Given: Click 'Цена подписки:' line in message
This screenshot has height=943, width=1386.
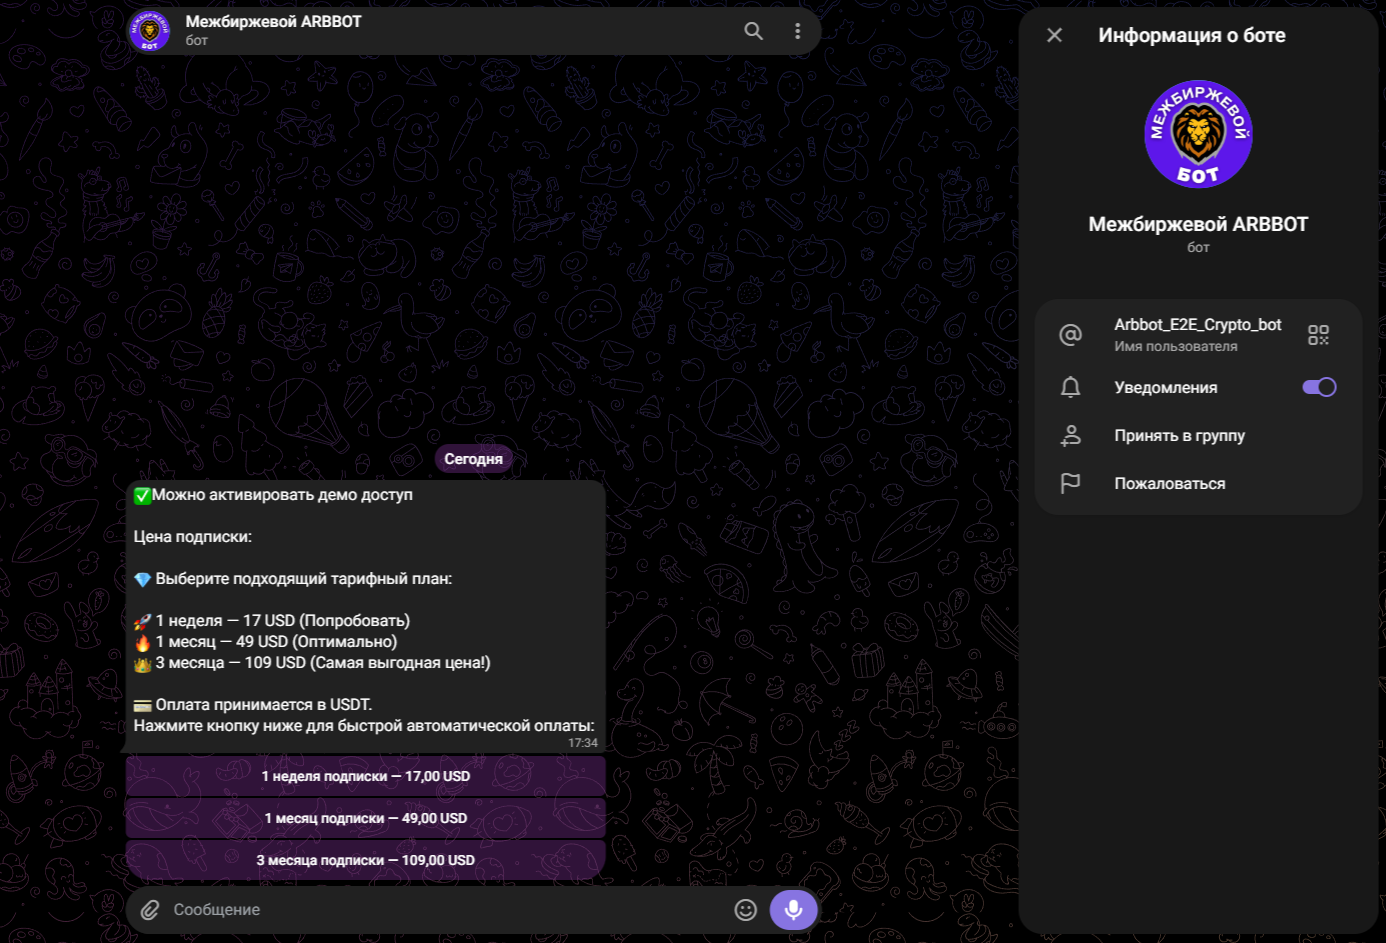Looking at the screenshot, I should [x=193, y=537].
